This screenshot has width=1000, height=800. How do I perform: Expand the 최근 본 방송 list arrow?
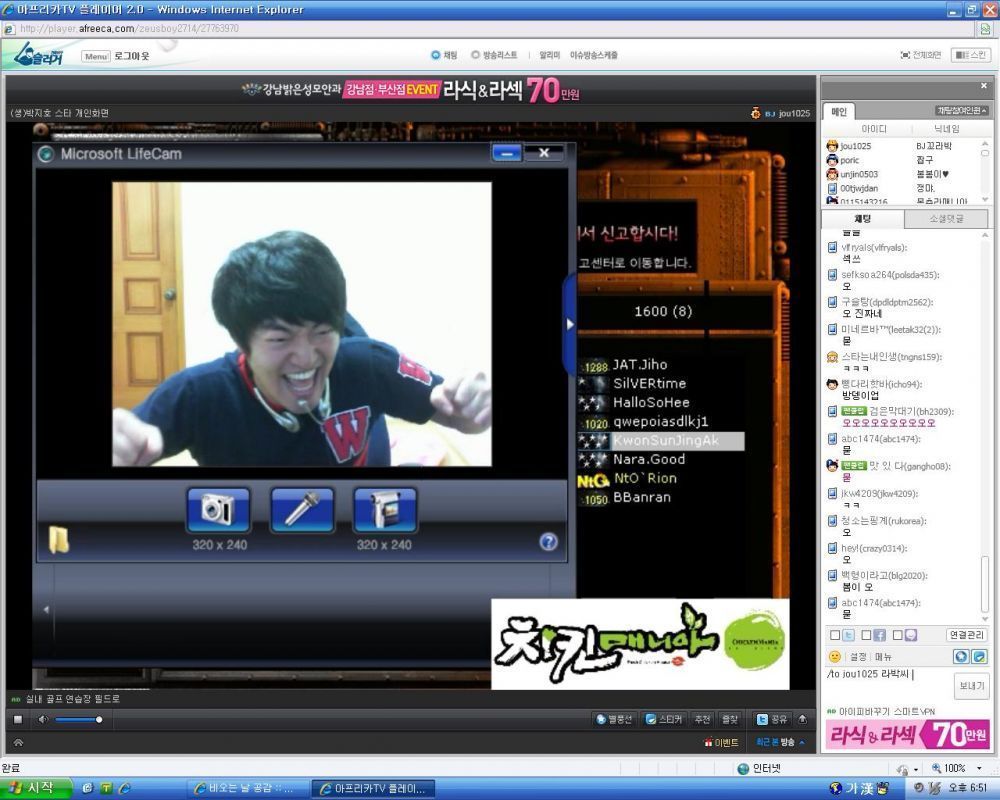click(802, 742)
